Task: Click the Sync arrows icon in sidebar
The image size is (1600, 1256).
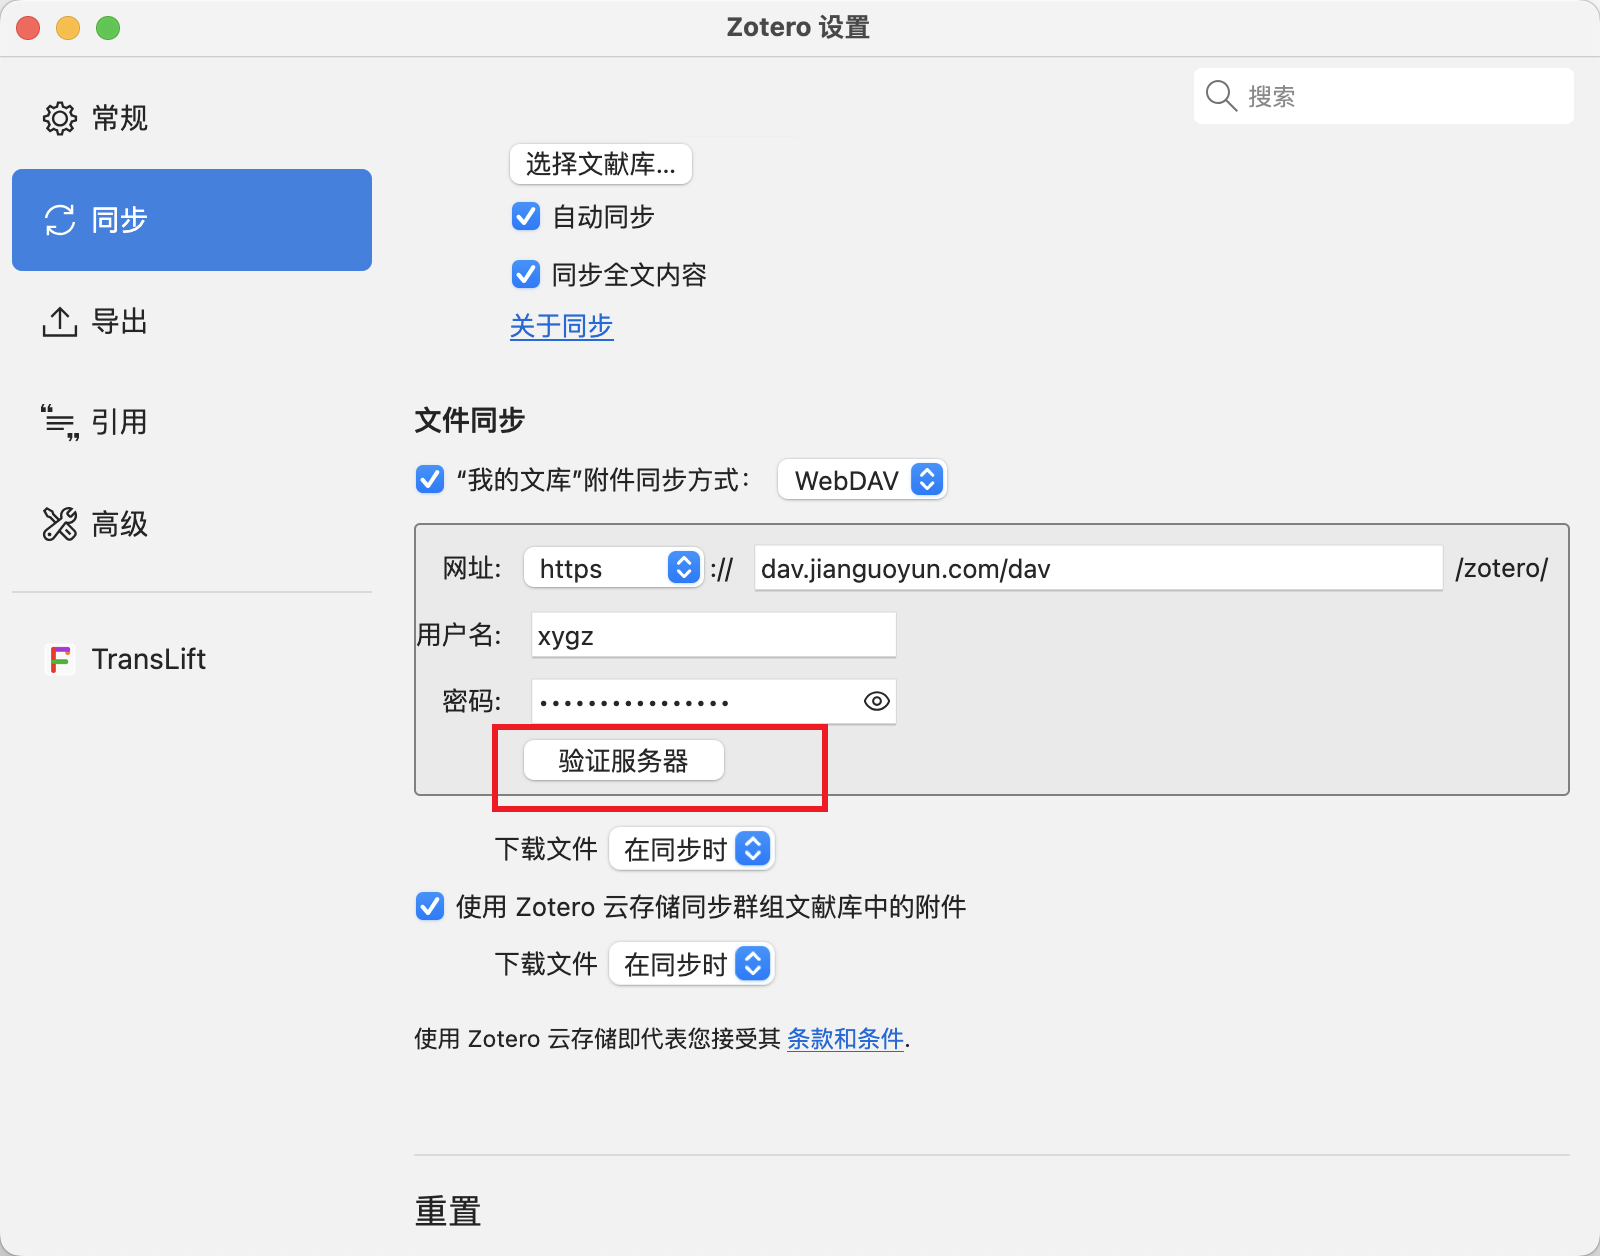Action: coord(59,220)
